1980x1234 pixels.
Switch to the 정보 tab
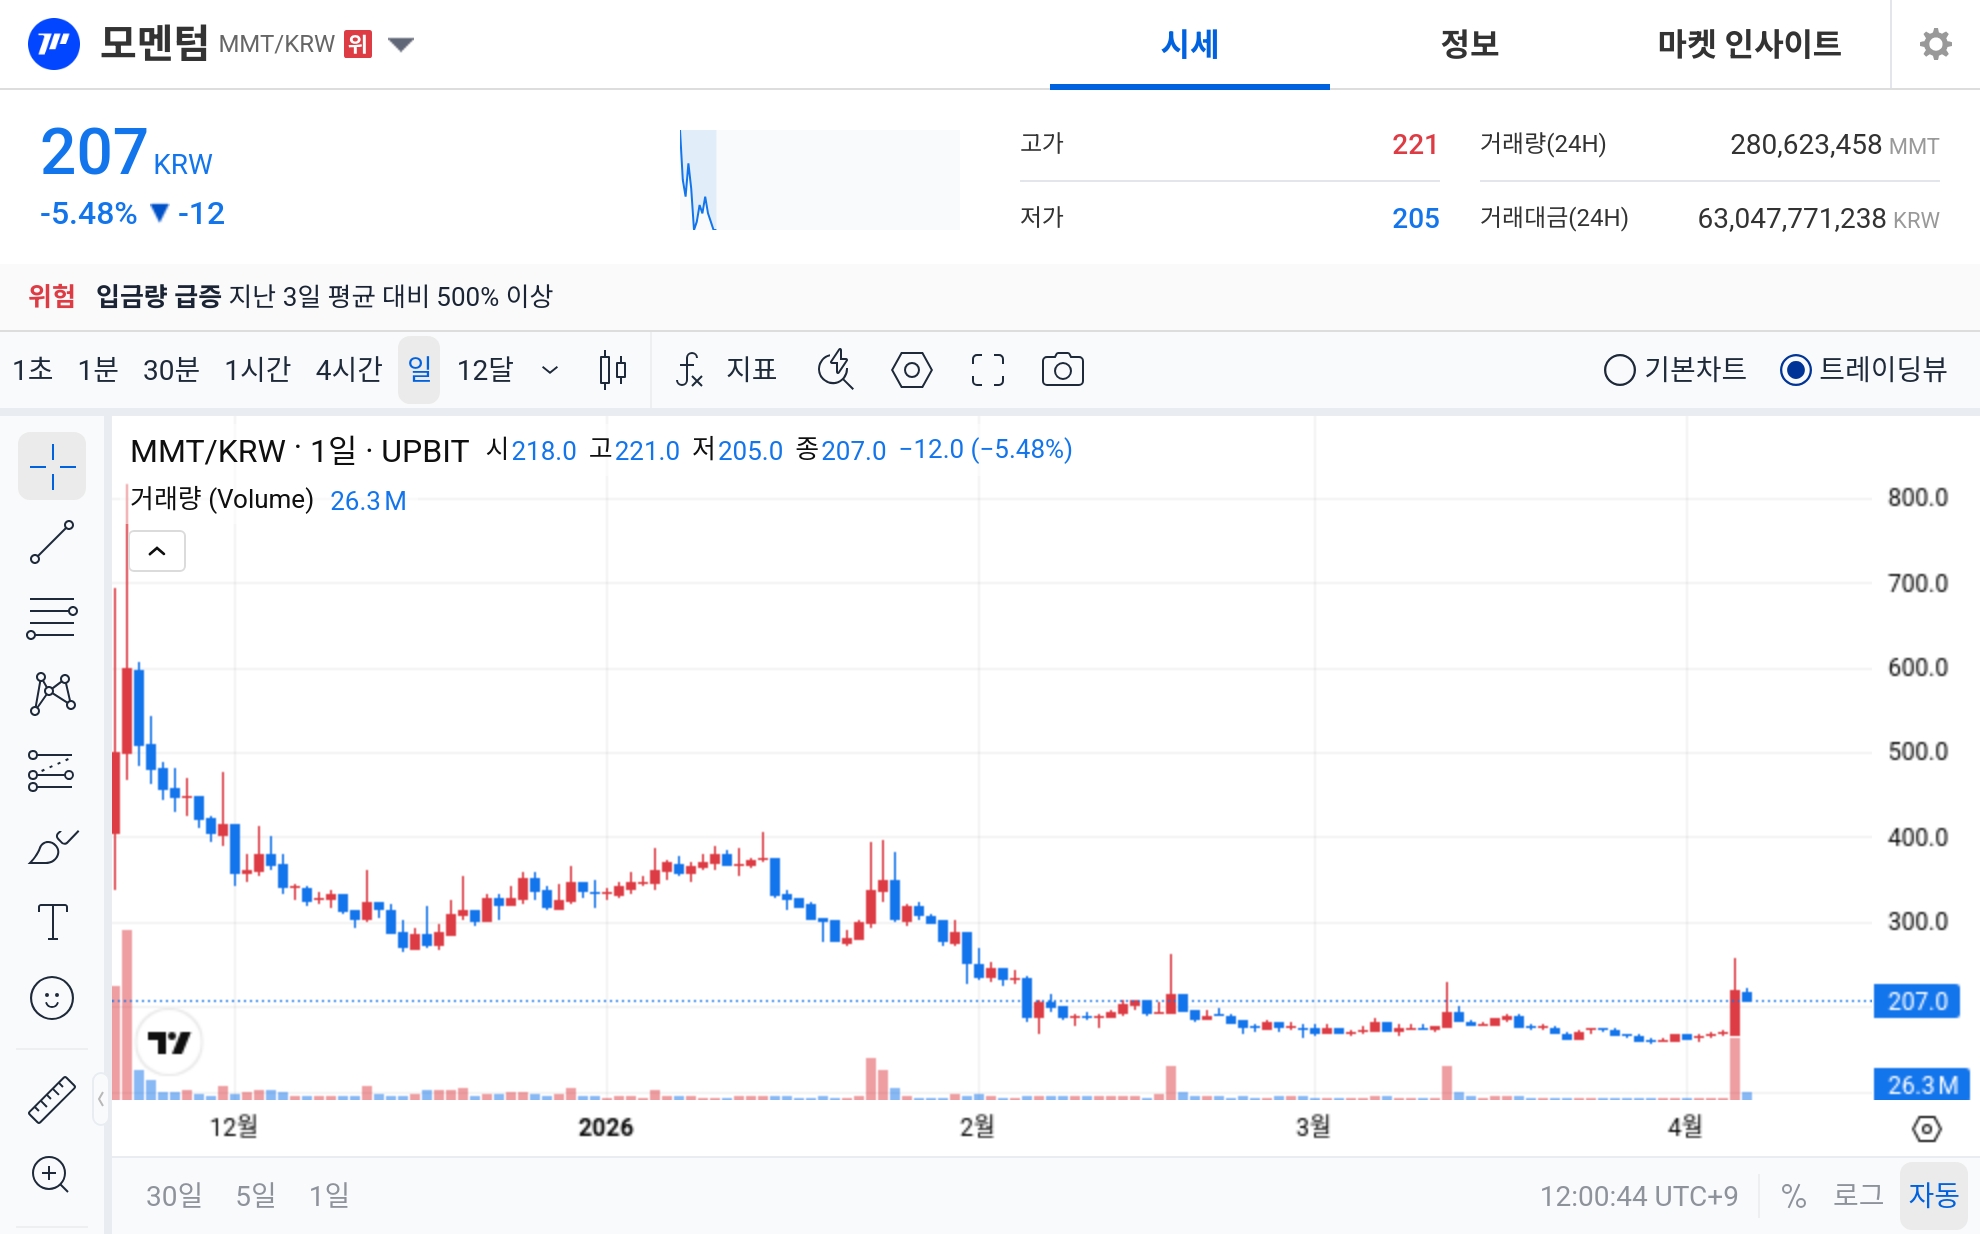(x=1467, y=44)
